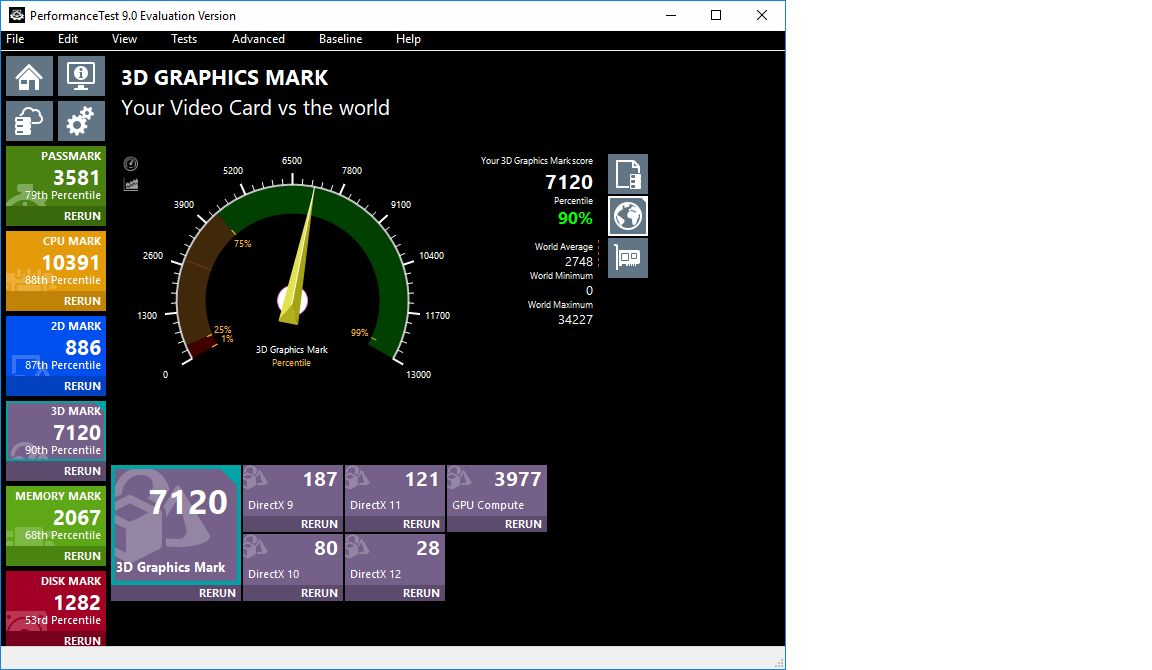1152x670 pixels.
Task: Rerun the DirectX 12 test
Action: (x=421, y=593)
